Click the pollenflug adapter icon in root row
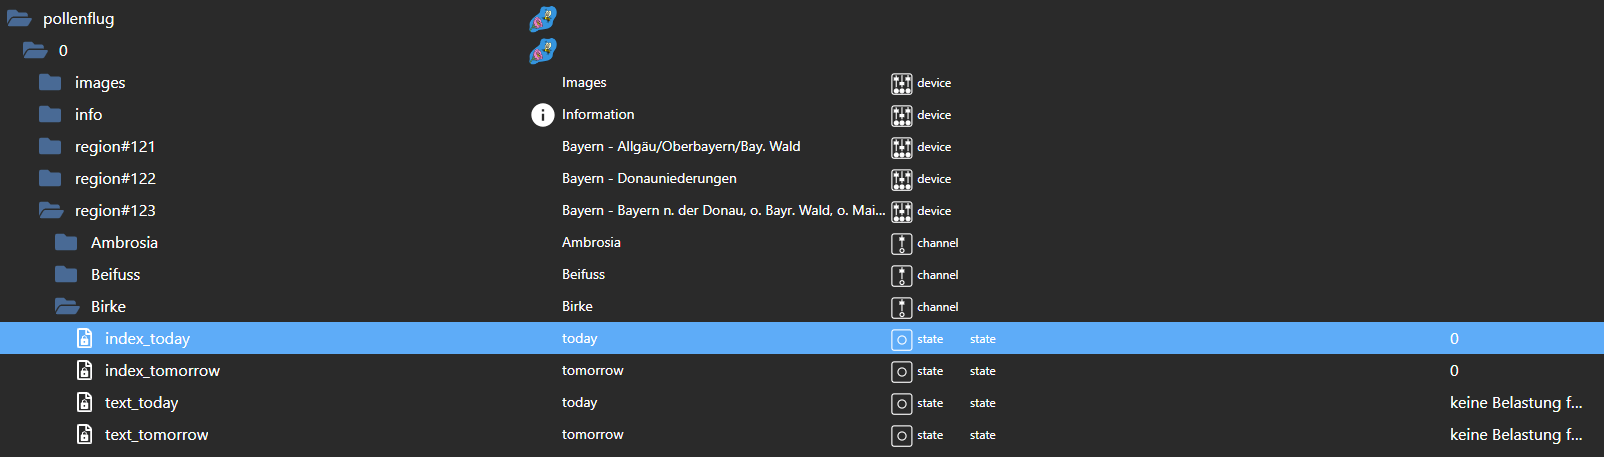Viewport: 1604px width, 457px height. pos(542,19)
